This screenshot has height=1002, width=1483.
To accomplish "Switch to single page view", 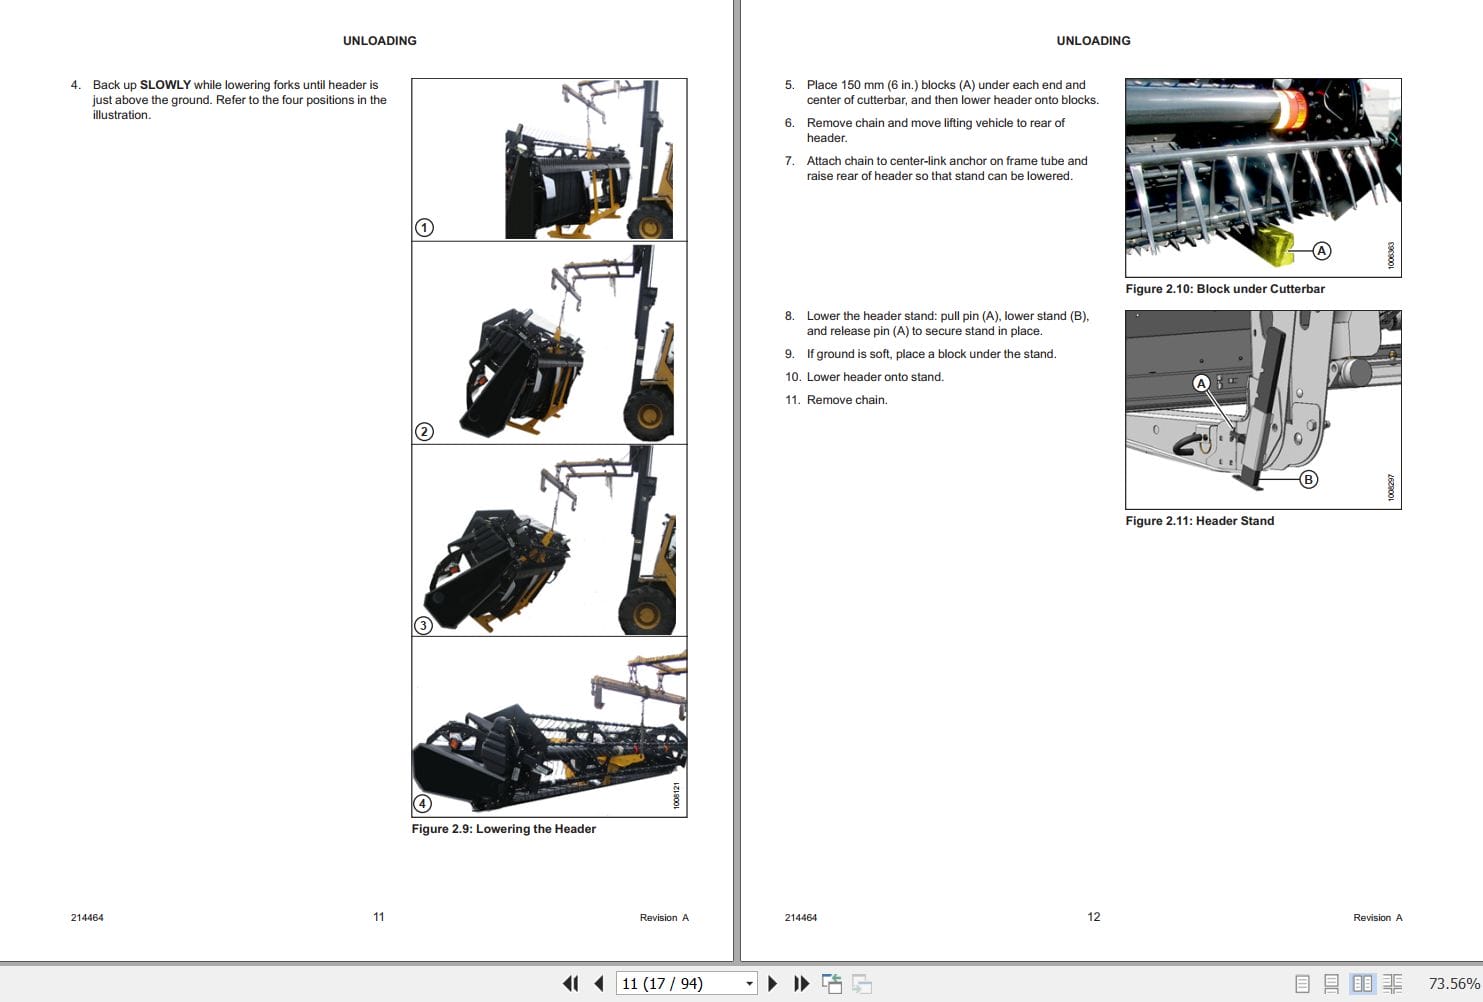I will [1302, 984].
